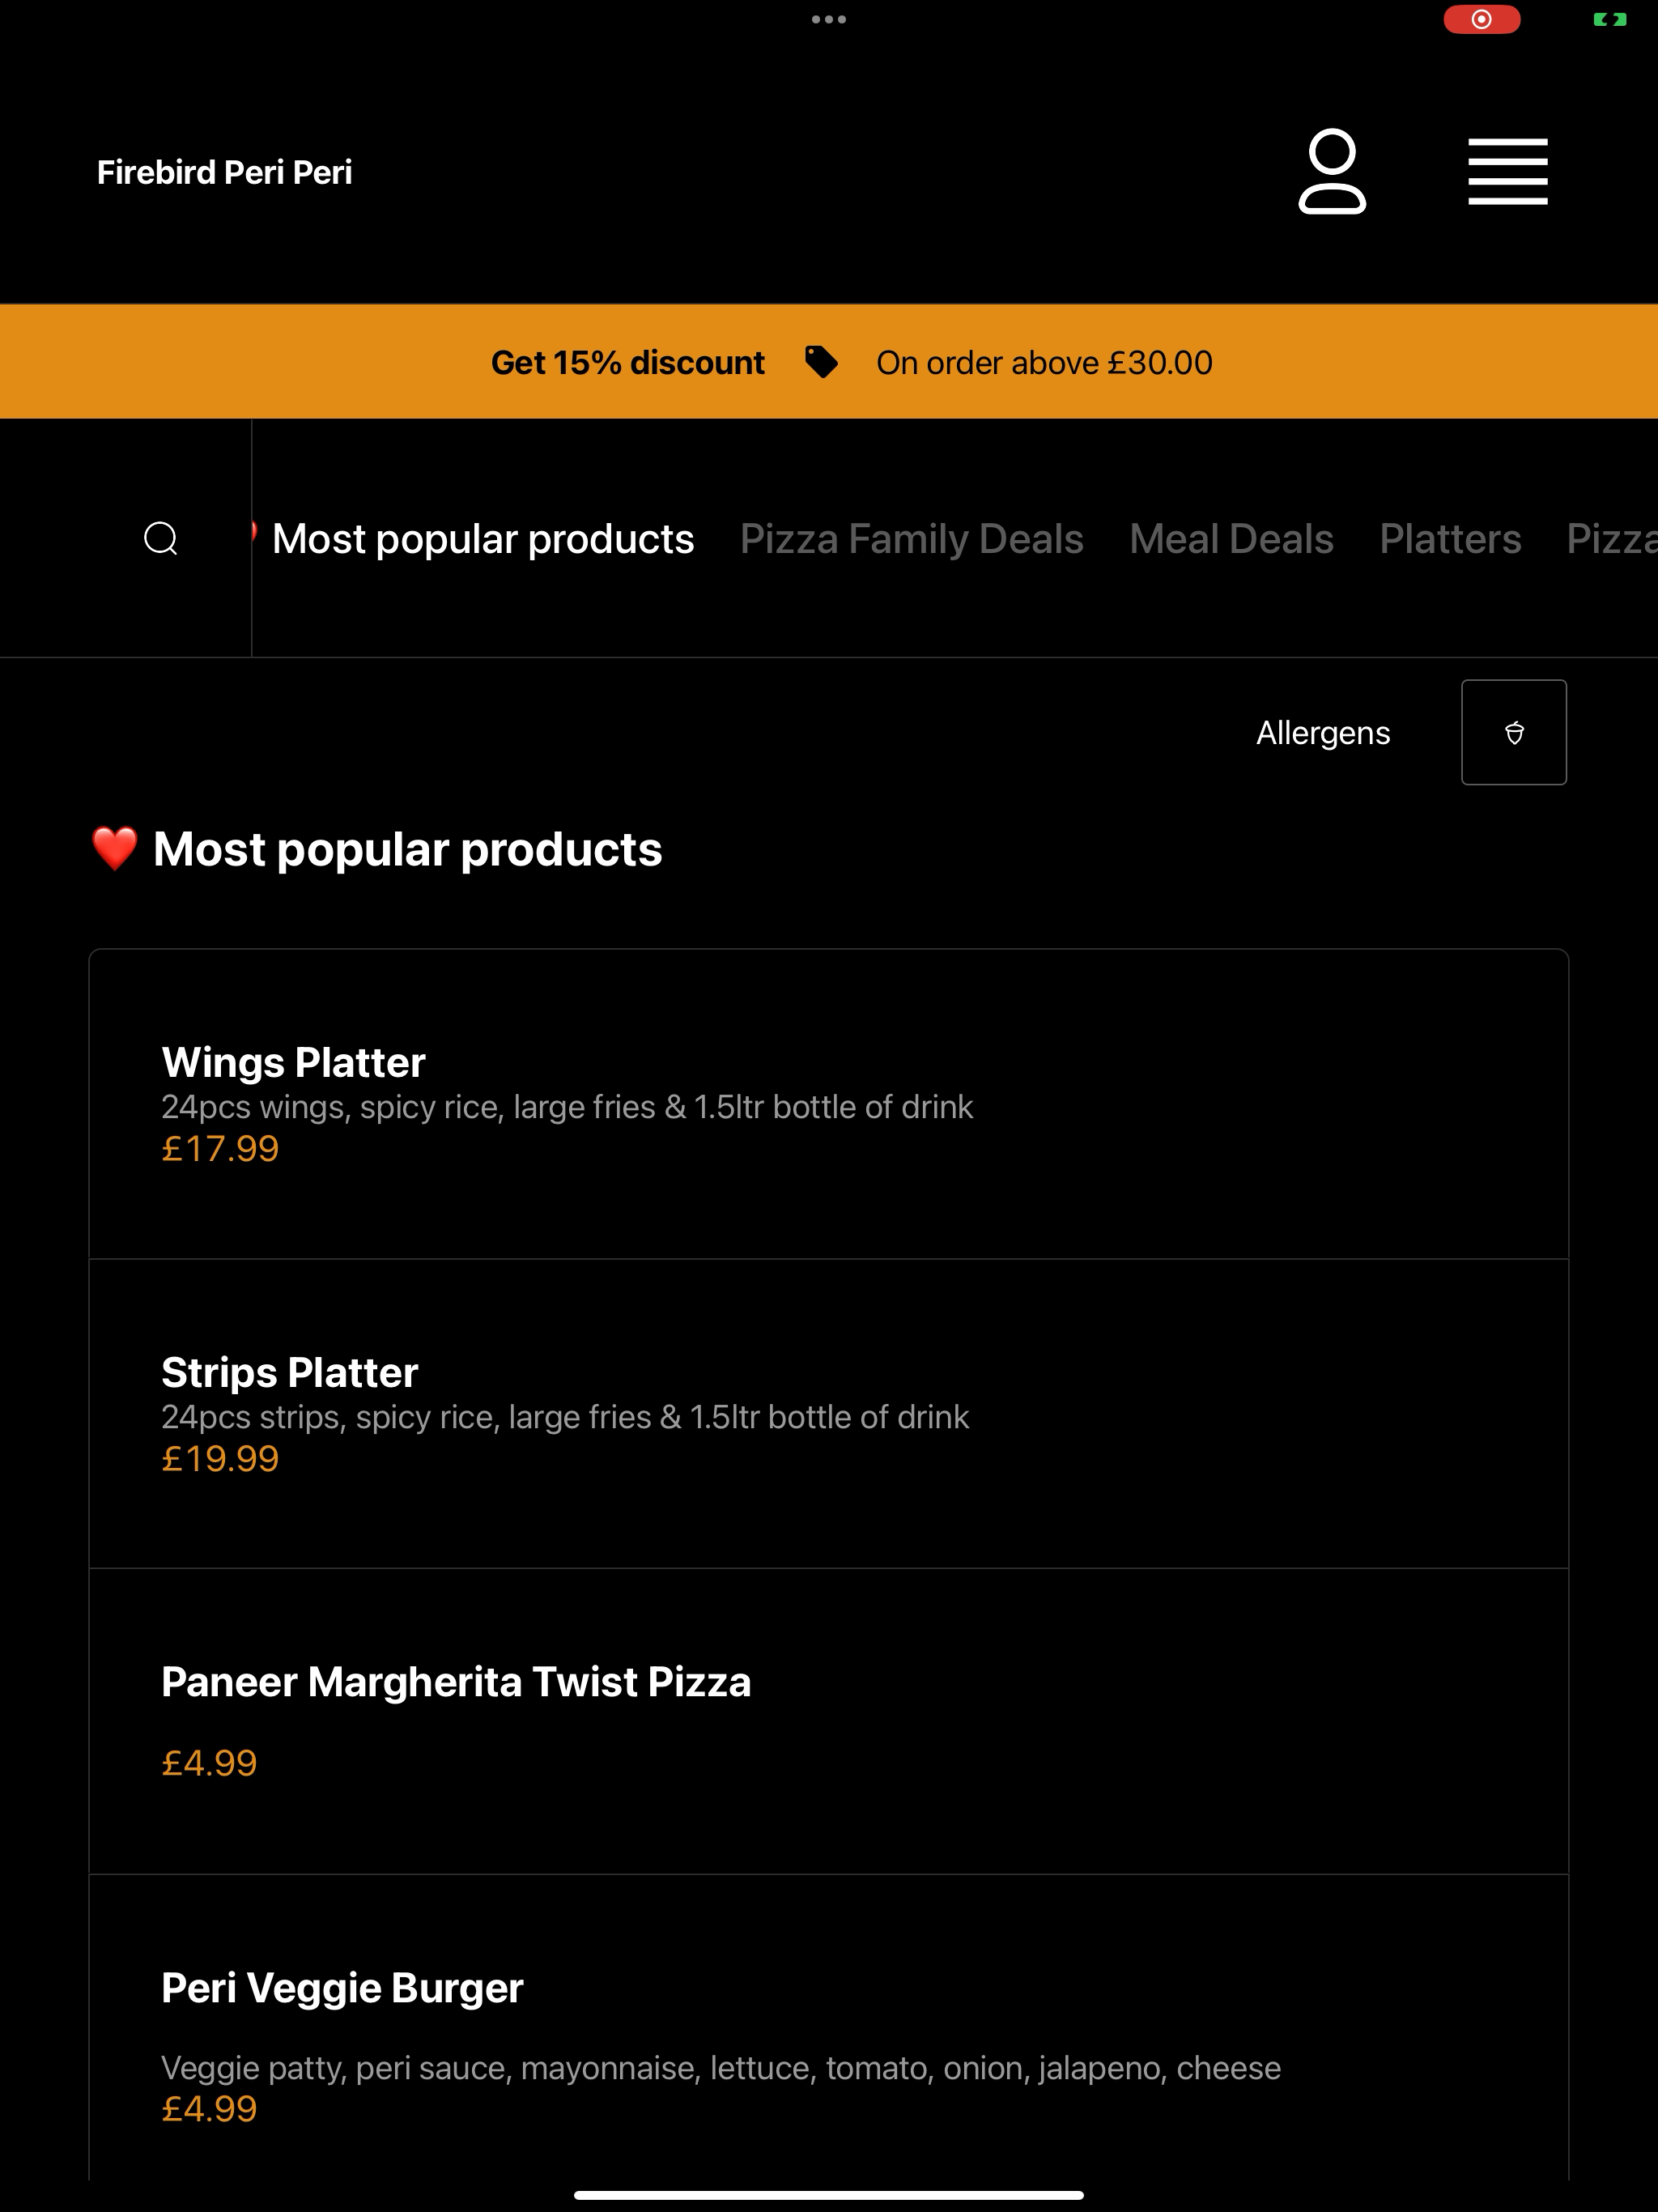Screen dimensions: 1658x2212
Task: Open the allergens filter icon box
Action: [x=1513, y=732]
